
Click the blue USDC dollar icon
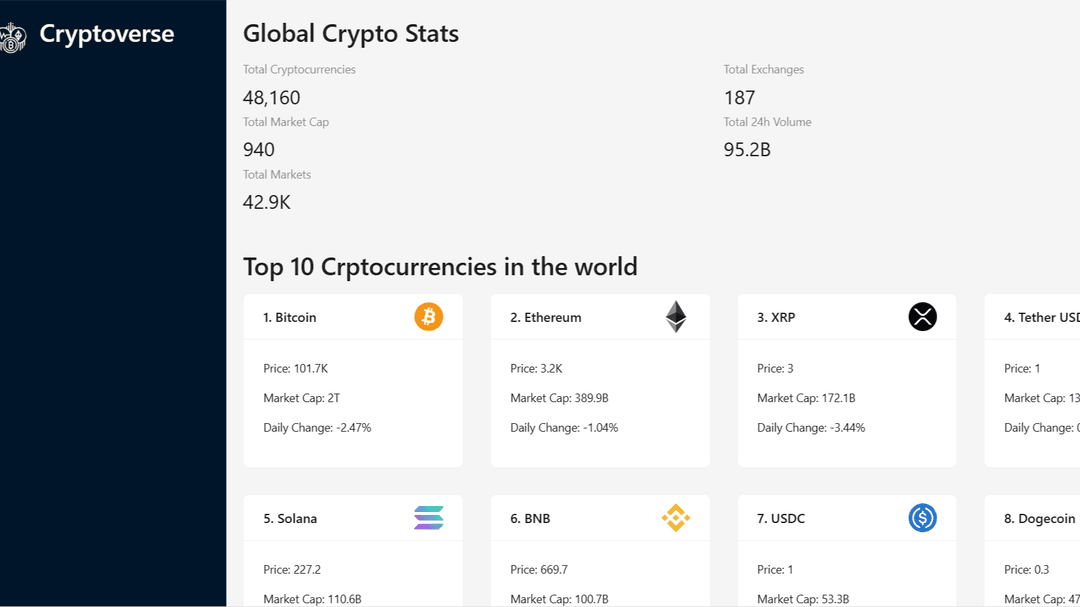point(922,518)
